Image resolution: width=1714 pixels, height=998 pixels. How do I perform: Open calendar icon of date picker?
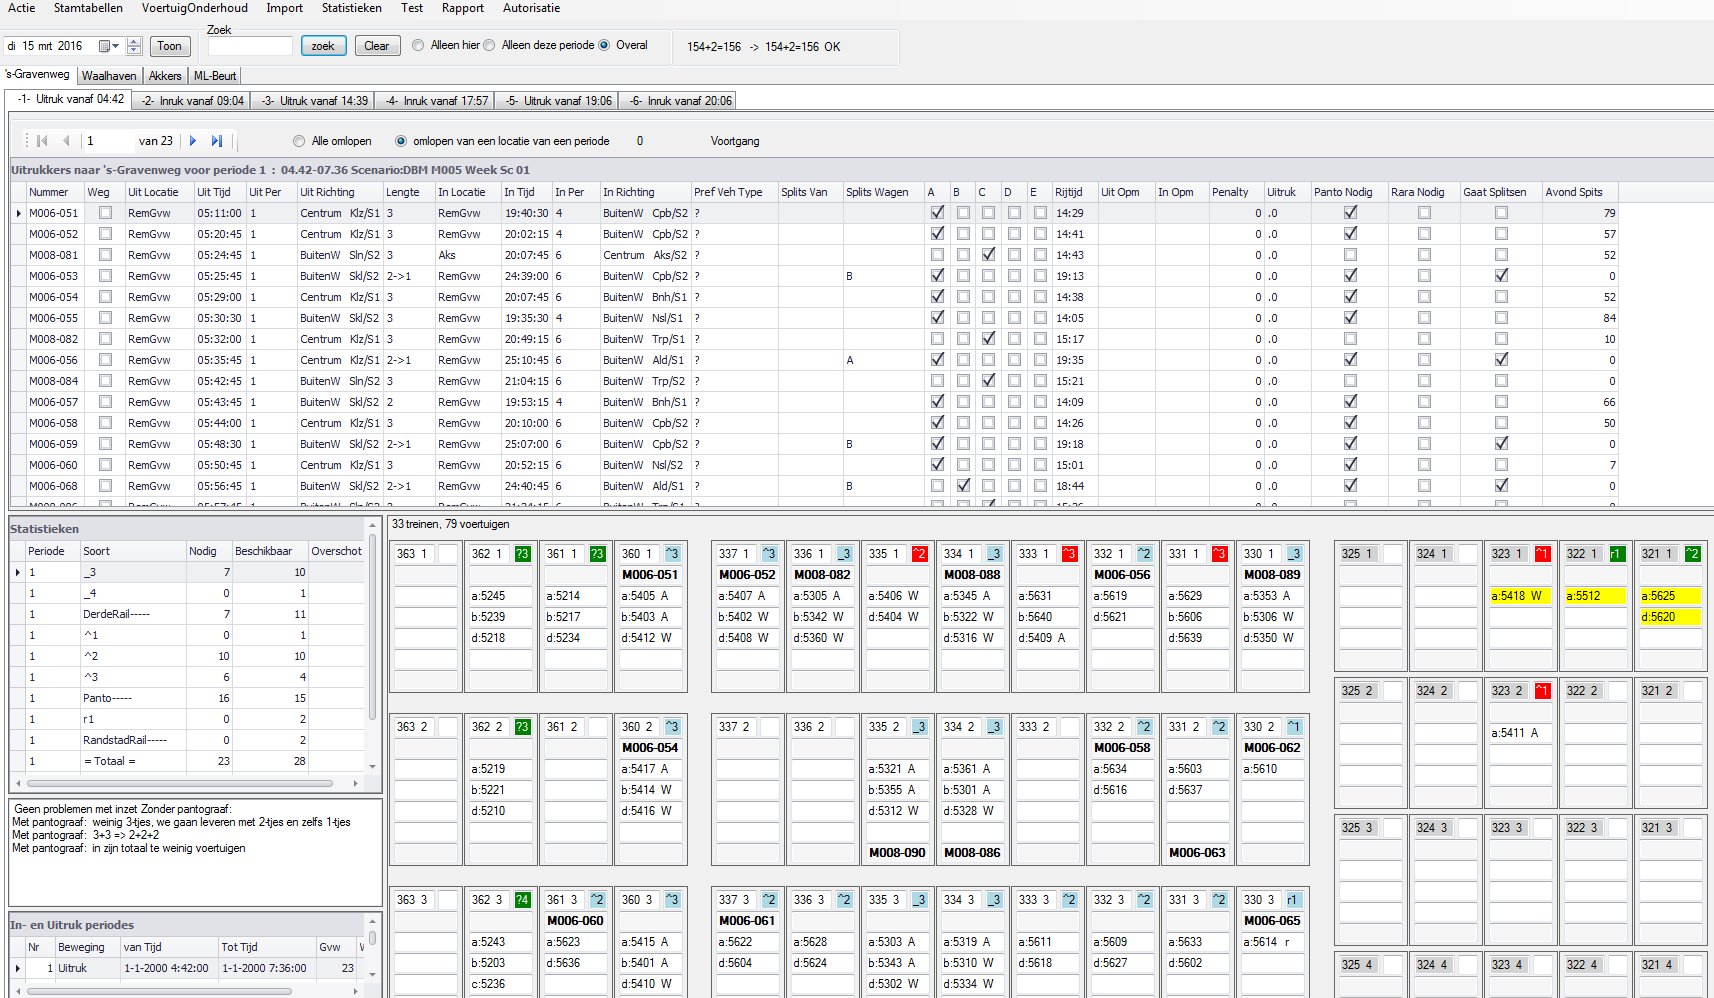pos(104,46)
